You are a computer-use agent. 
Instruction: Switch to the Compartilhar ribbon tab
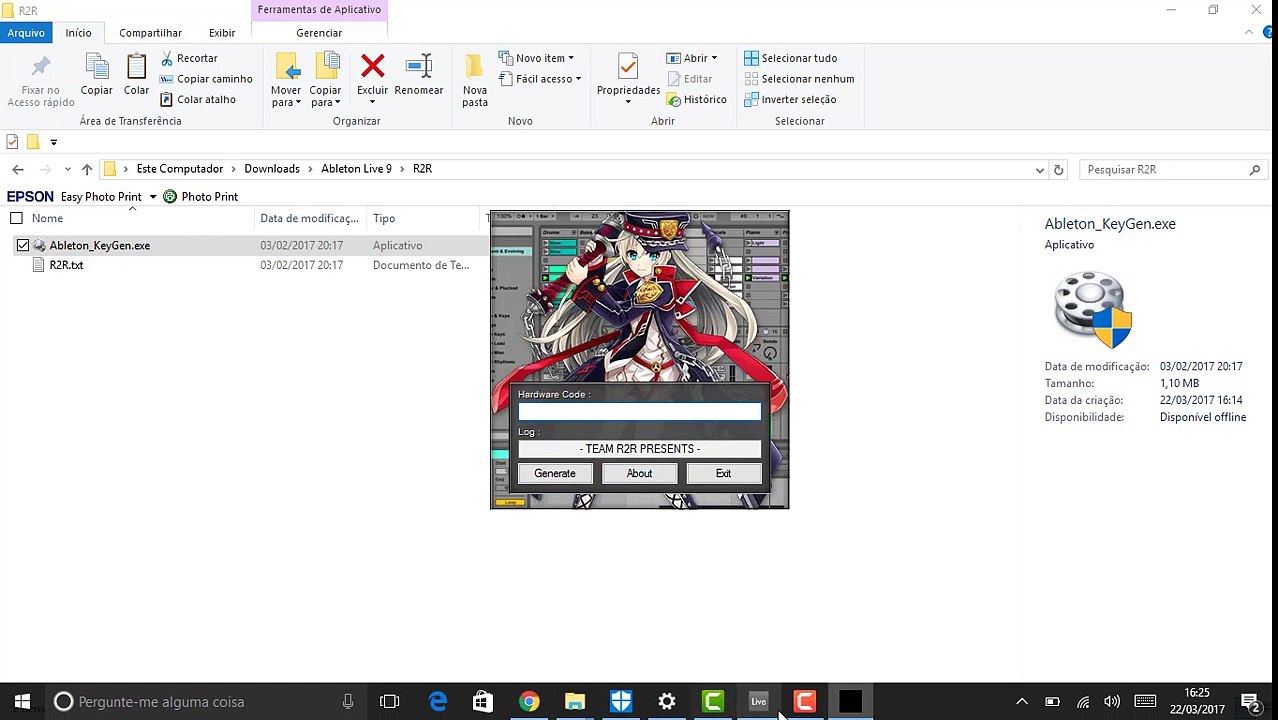click(x=150, y=33)
